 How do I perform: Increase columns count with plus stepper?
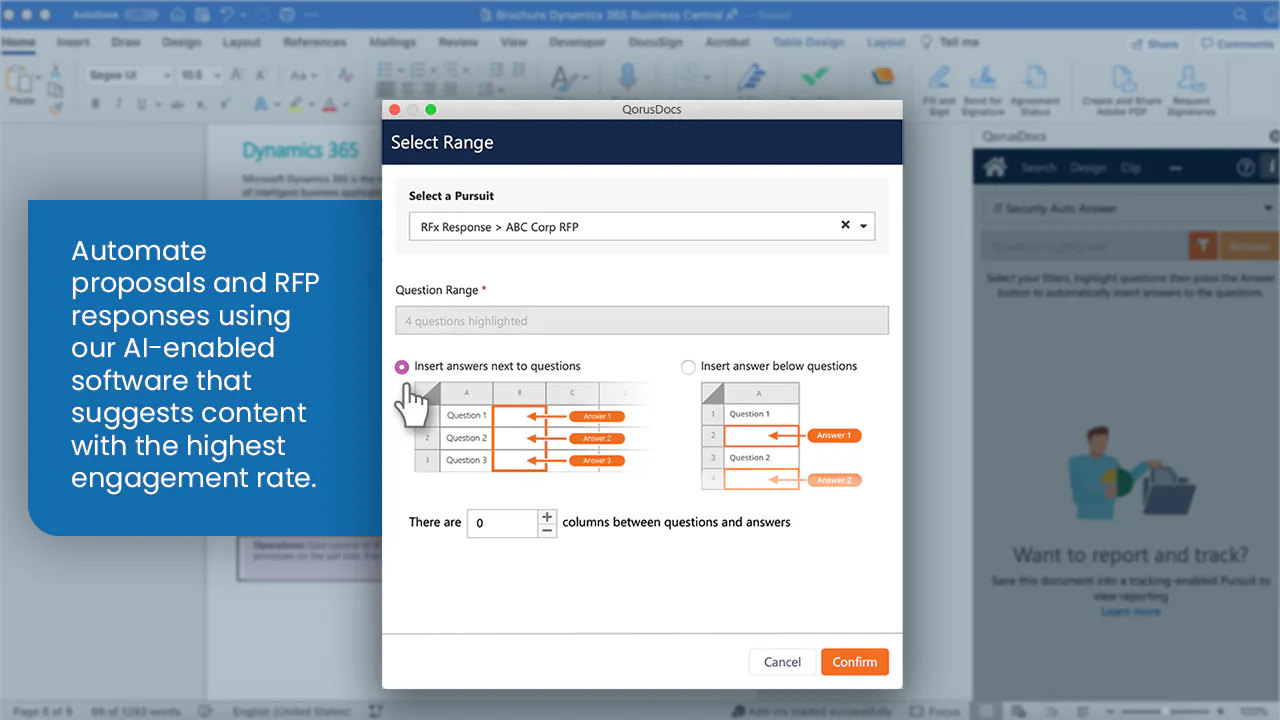click(547, 517)
